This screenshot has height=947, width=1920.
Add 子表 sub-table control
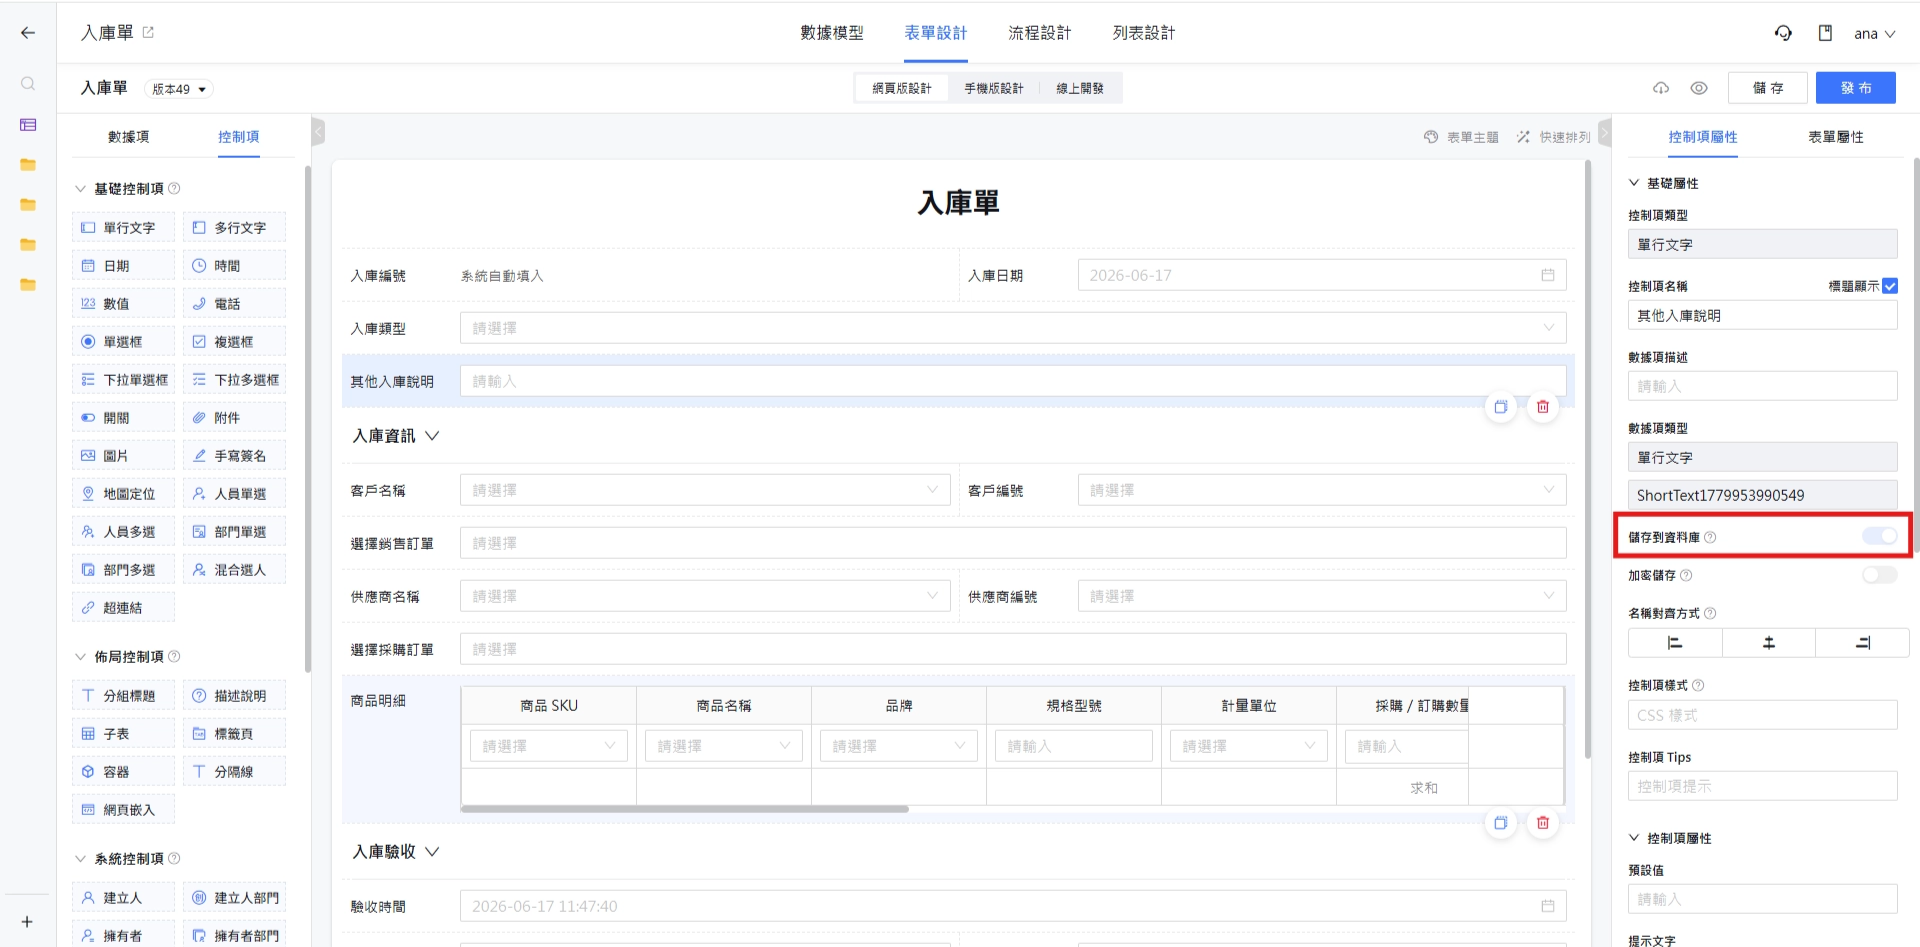tap(123, 734)
